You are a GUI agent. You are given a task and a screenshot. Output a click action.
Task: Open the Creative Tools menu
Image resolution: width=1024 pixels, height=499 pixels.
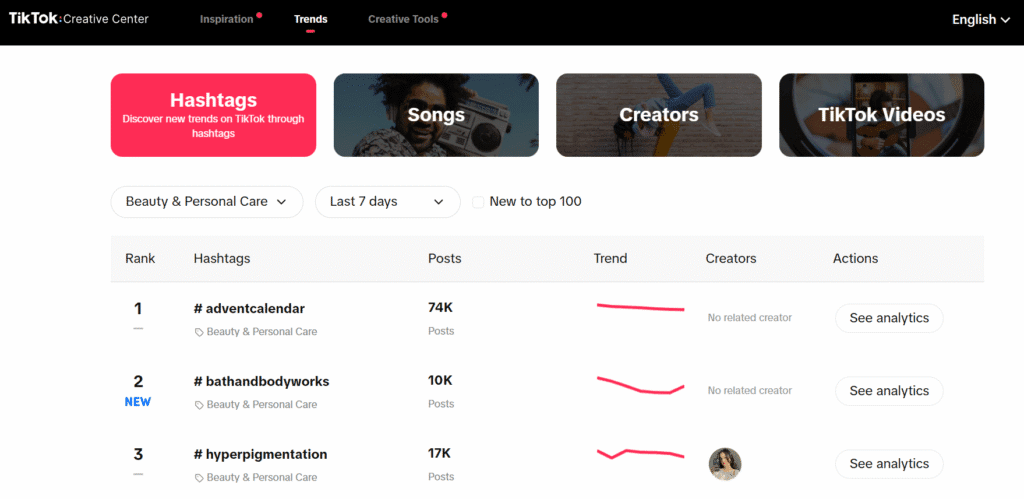[403, 19]
